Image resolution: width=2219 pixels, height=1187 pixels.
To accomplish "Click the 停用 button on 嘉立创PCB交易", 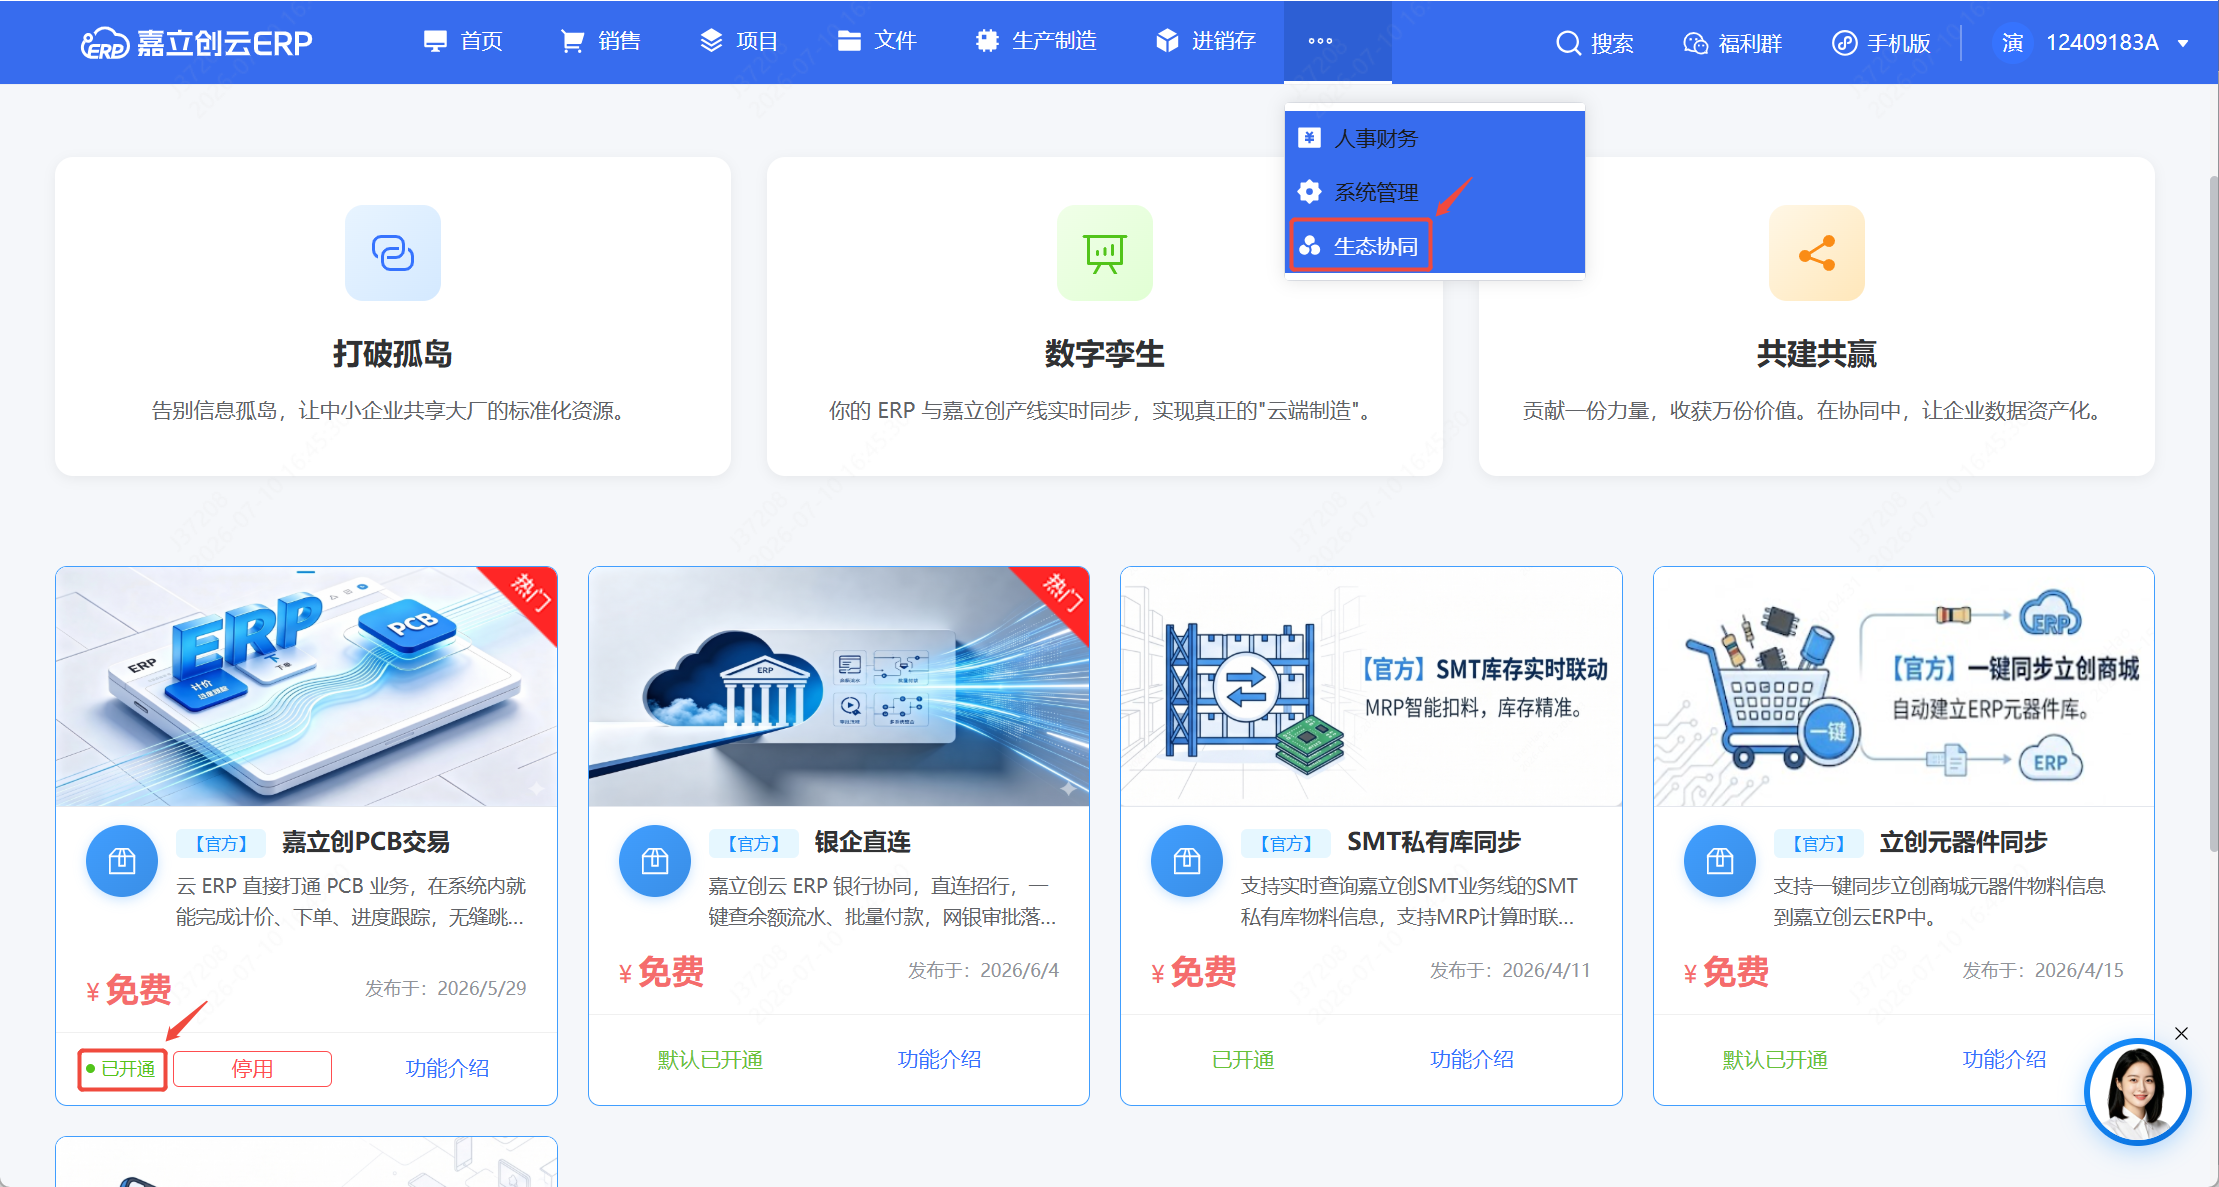I will click(252, 1069).
